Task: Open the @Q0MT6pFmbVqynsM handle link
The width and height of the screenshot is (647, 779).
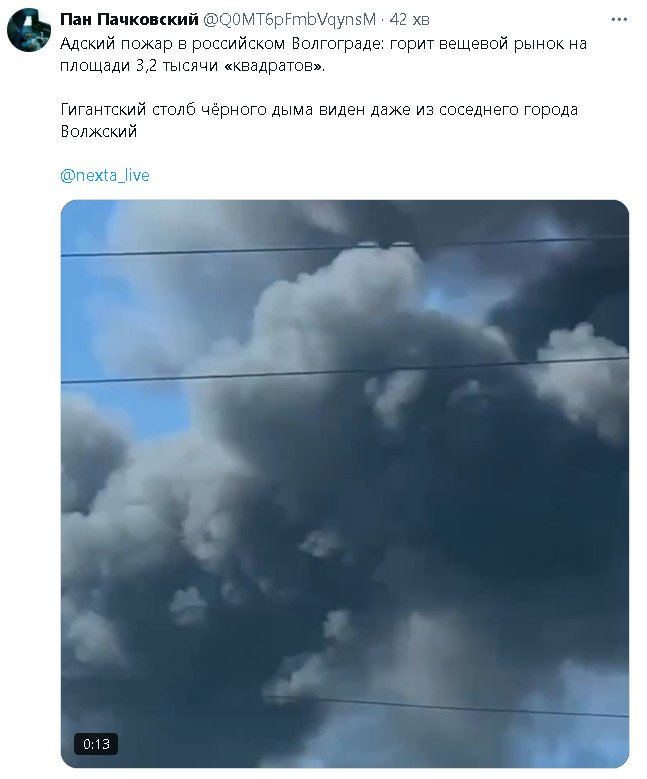Action: (x=290, y=19)
